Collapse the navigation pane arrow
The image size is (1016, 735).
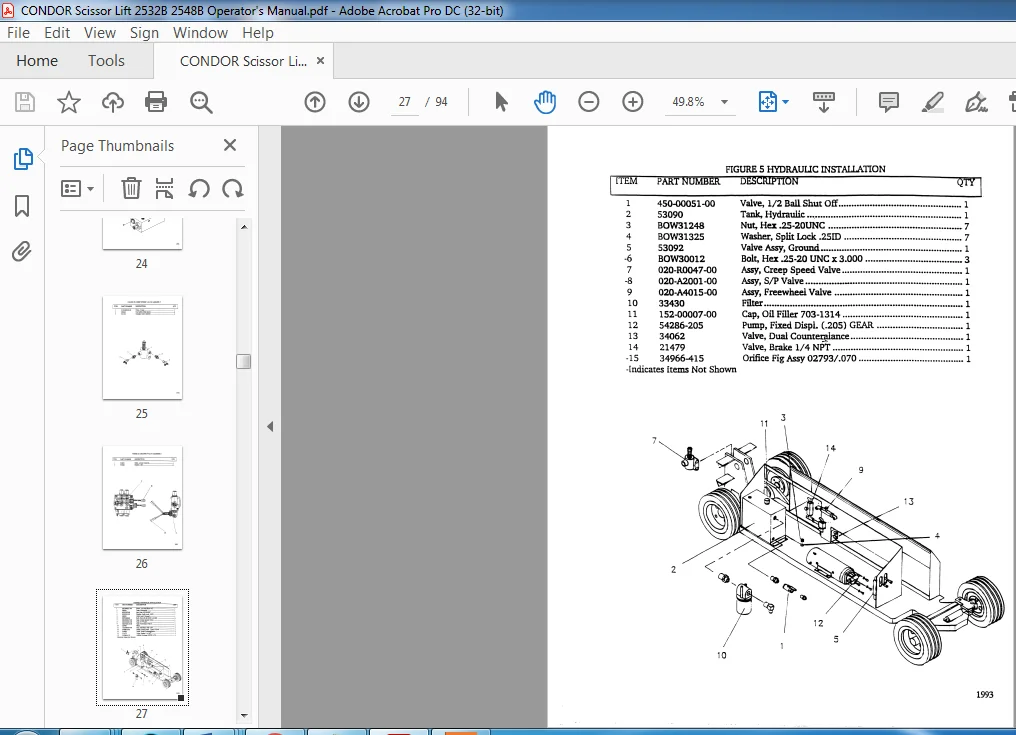point(270,426)
